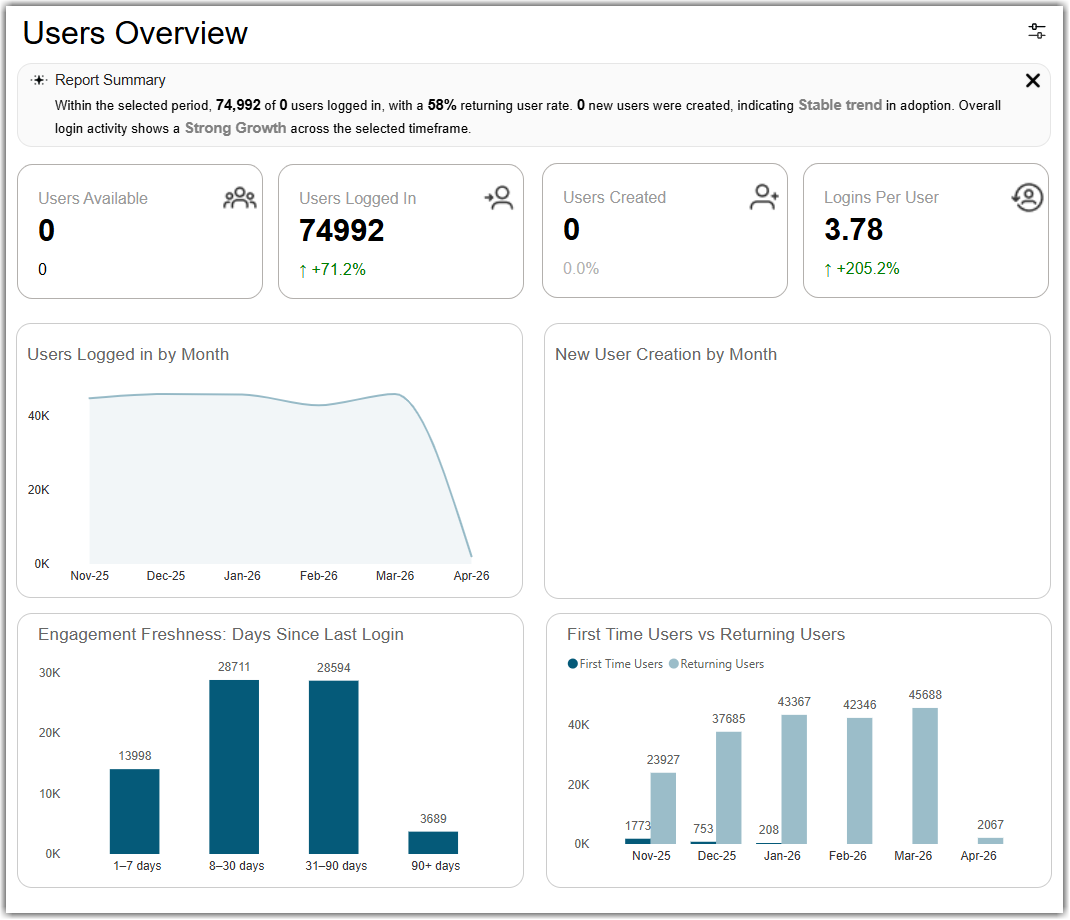Click the 8–30 days bar
This screenshot has width=1070, height=920.
click(x=234, y=767)
